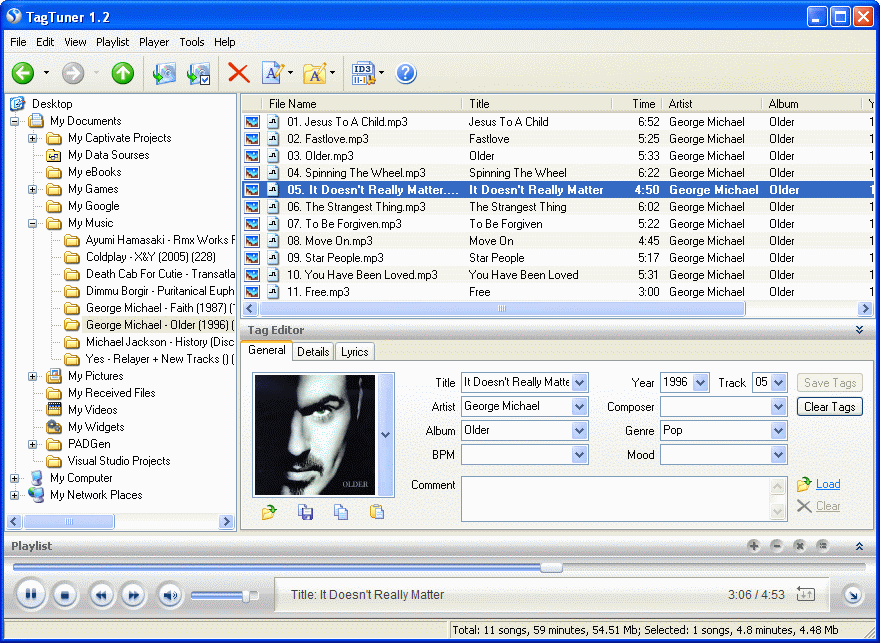Click the blue Help question mark icon
The width and height of the screenshot is (880, 643).
pos(406,73)
